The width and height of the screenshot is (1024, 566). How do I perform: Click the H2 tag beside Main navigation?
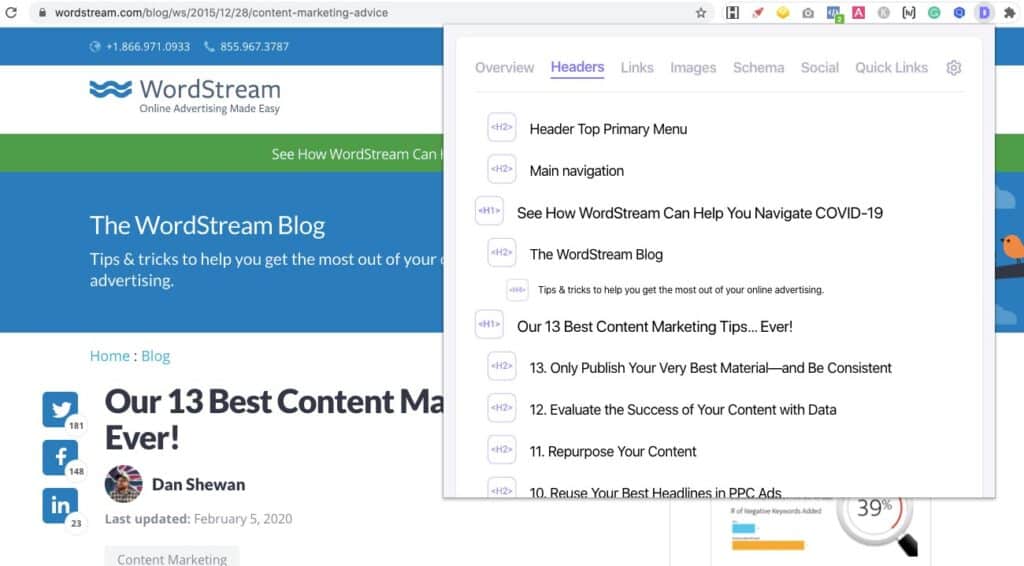[x=502, y=169]
